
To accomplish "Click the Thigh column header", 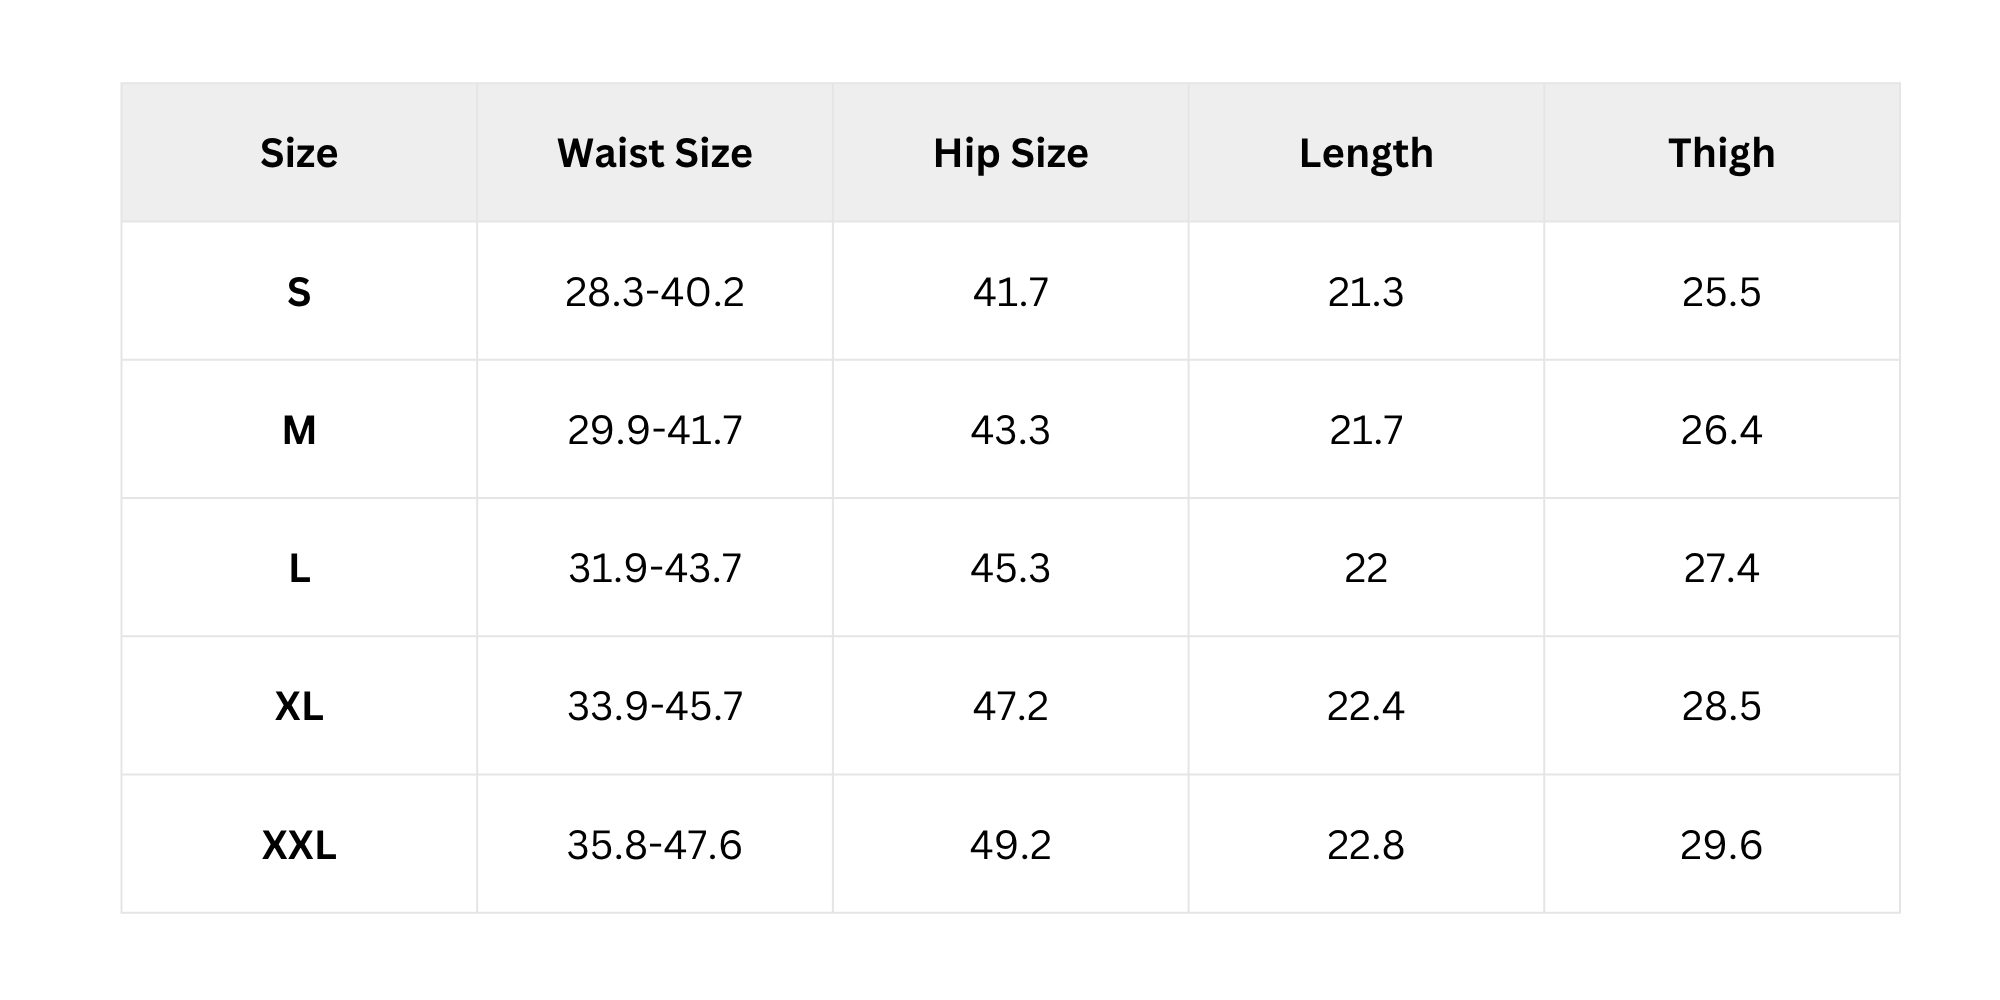I will click(x=1722, y=153).
